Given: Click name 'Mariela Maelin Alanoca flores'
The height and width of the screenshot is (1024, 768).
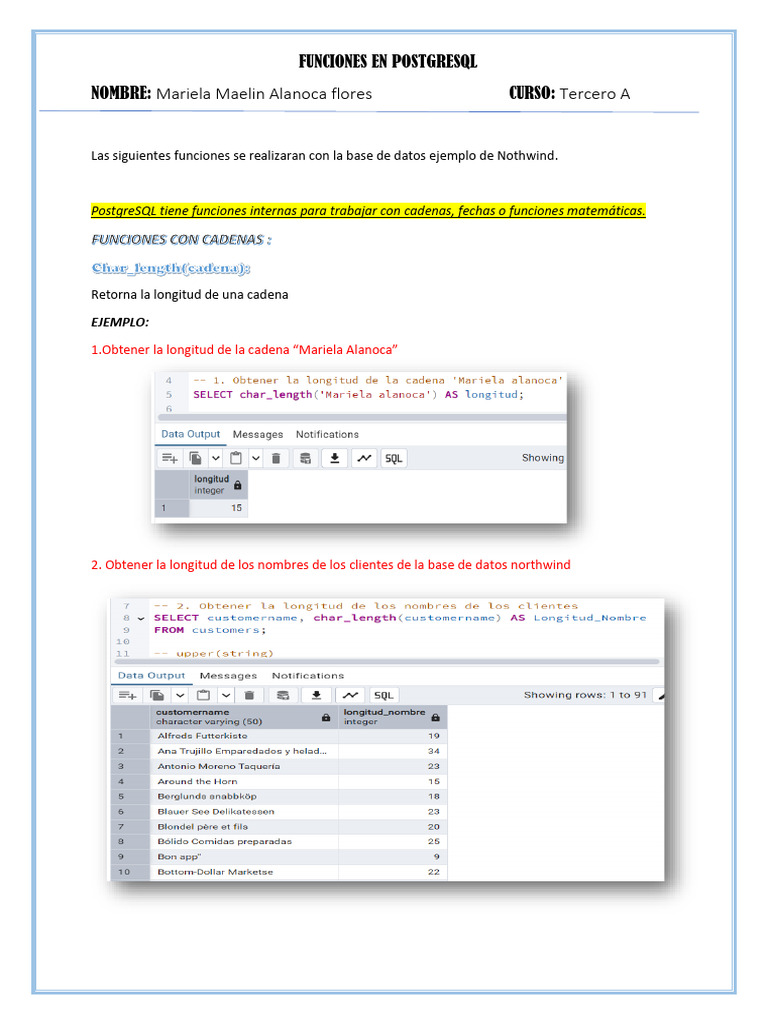Looking at the screenshot, I should [264, 94].
